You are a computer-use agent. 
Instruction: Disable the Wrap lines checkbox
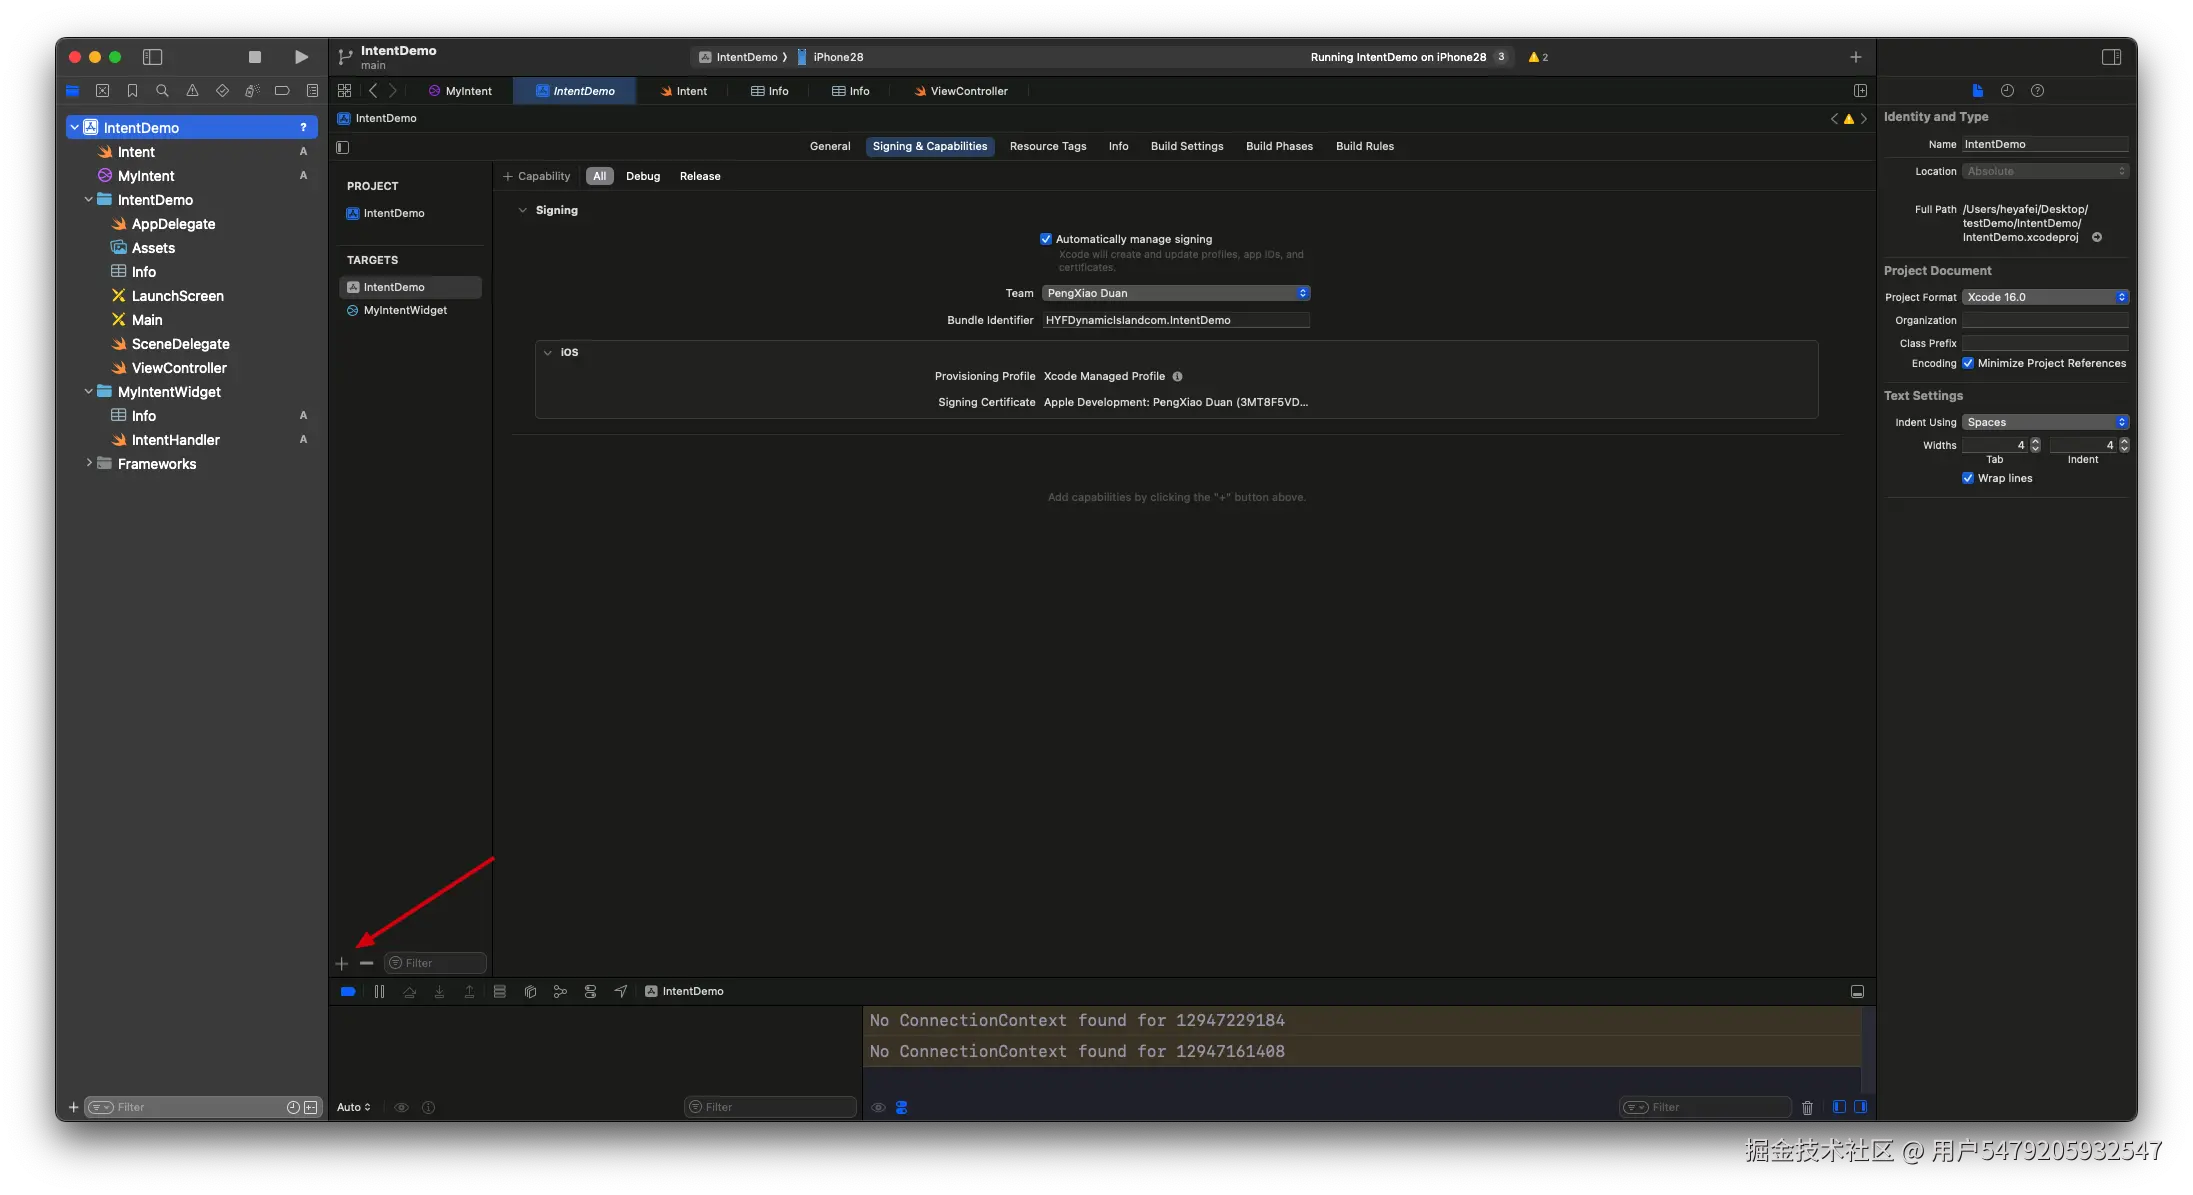[x=1968, y=478]
